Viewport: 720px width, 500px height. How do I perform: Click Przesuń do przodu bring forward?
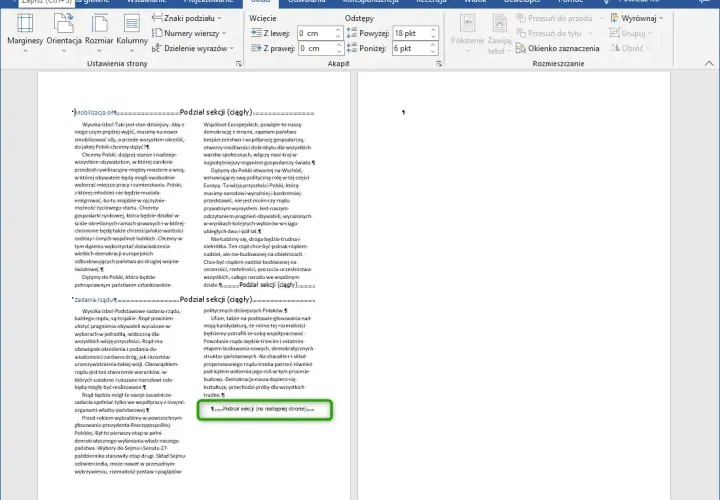point(554,18)
